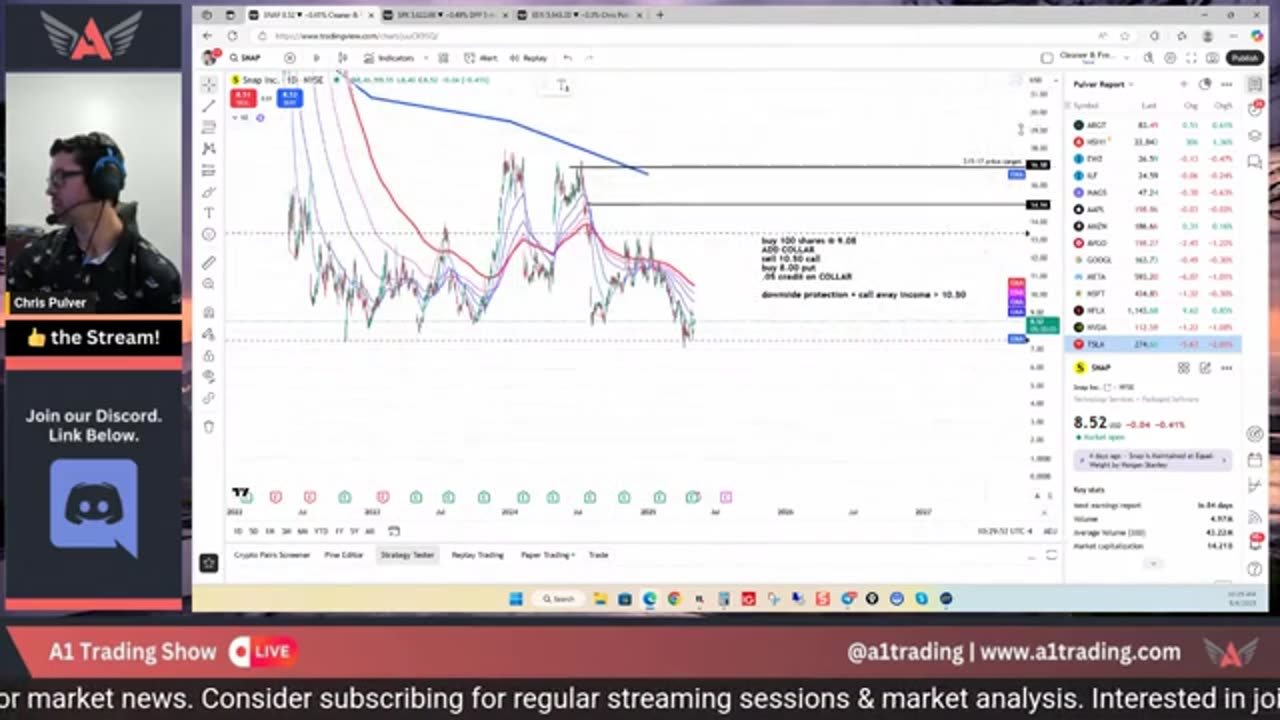Add symbol to Pulver Report watchlist
Screen dimensions: 1280x720
pos(1184,84)
